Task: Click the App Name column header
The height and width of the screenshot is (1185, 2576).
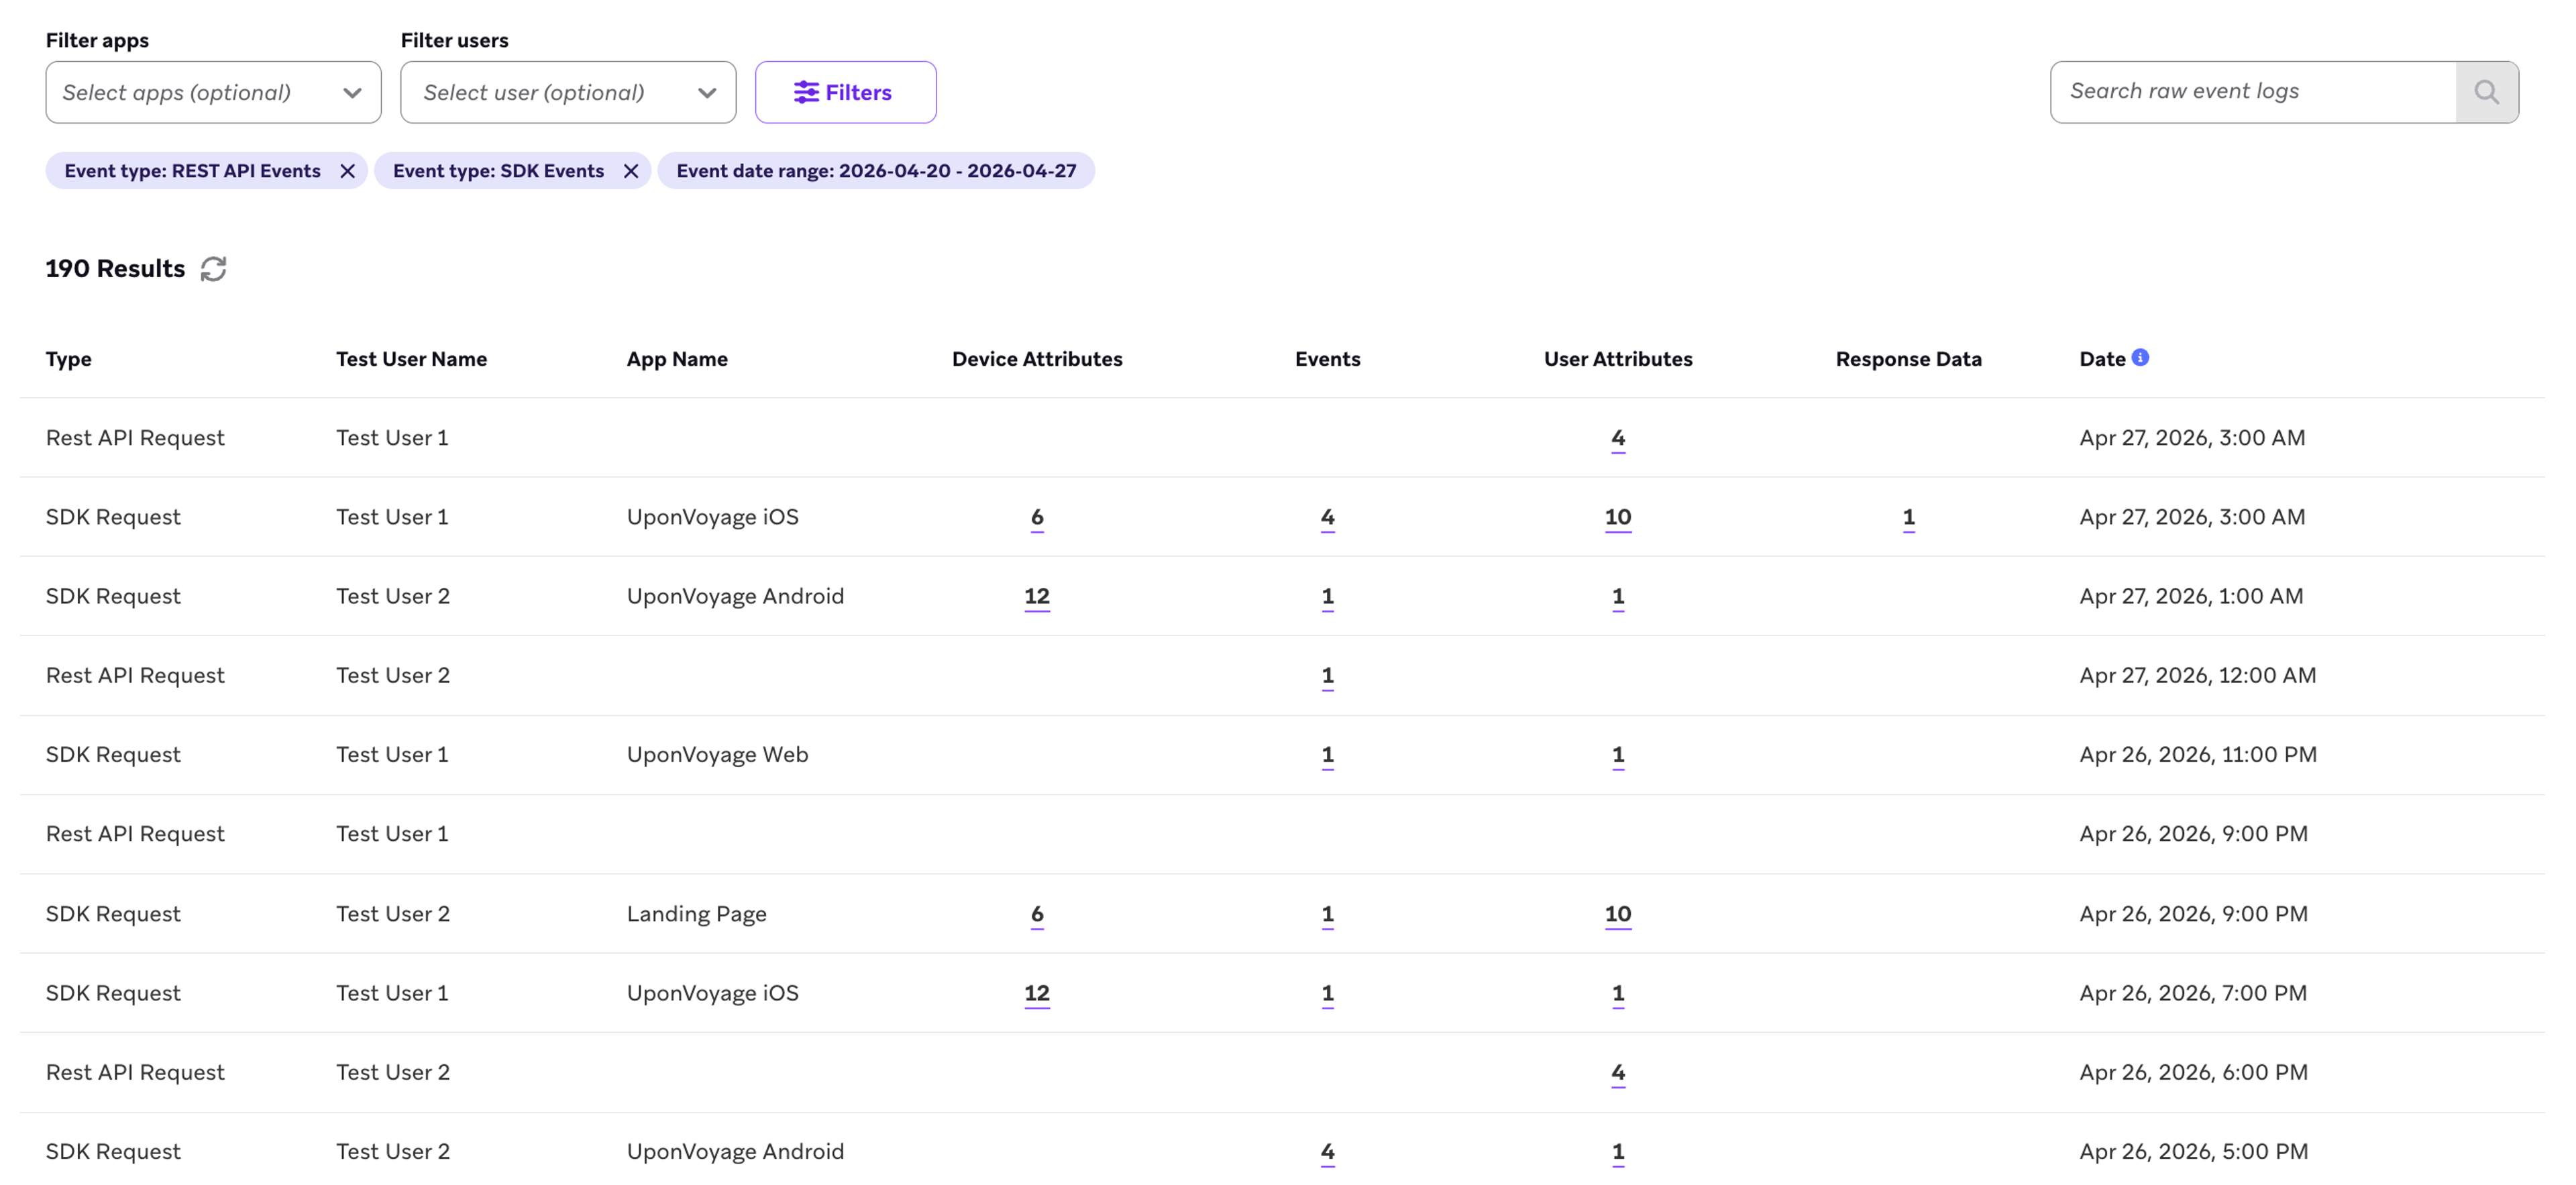Action: (677, 359)
